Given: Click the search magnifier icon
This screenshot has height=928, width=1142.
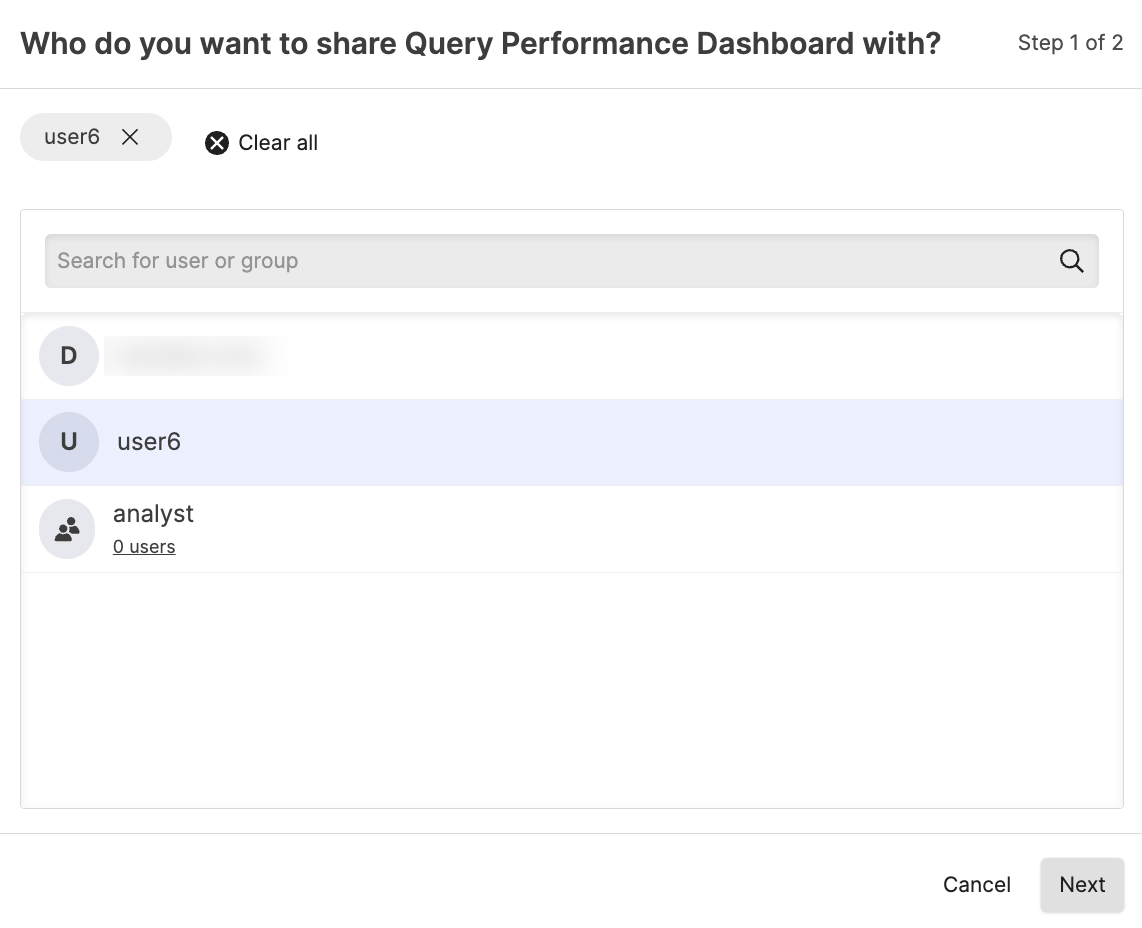Looking at the screenshot, I should 1071,261.
